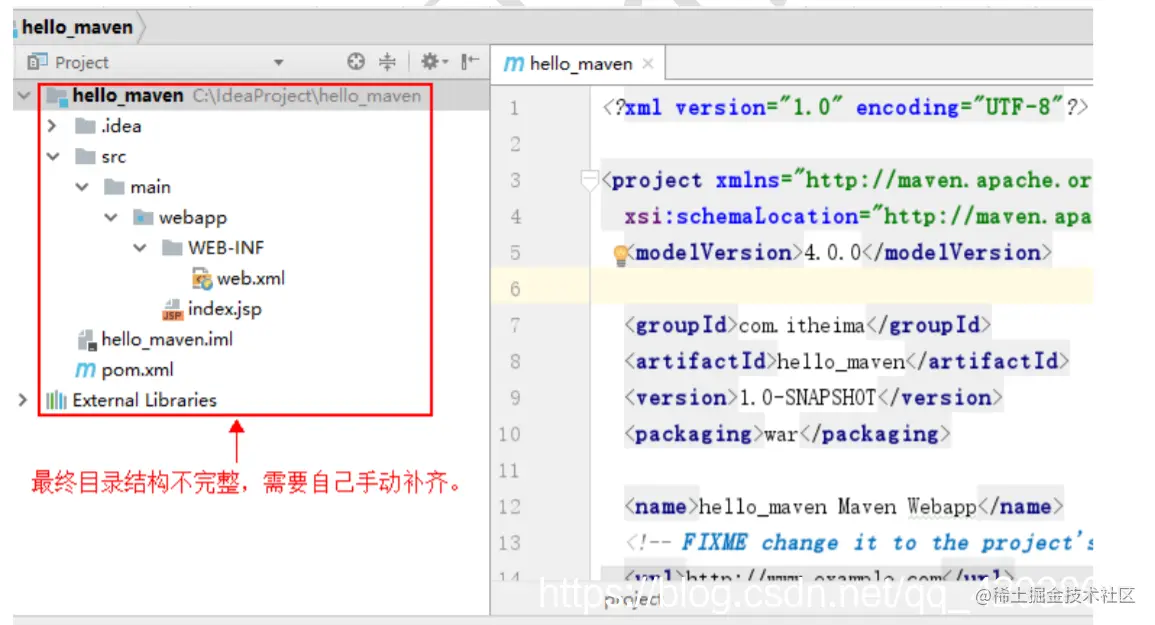Click line number 1 in the gutter

[x=514, y=108]
